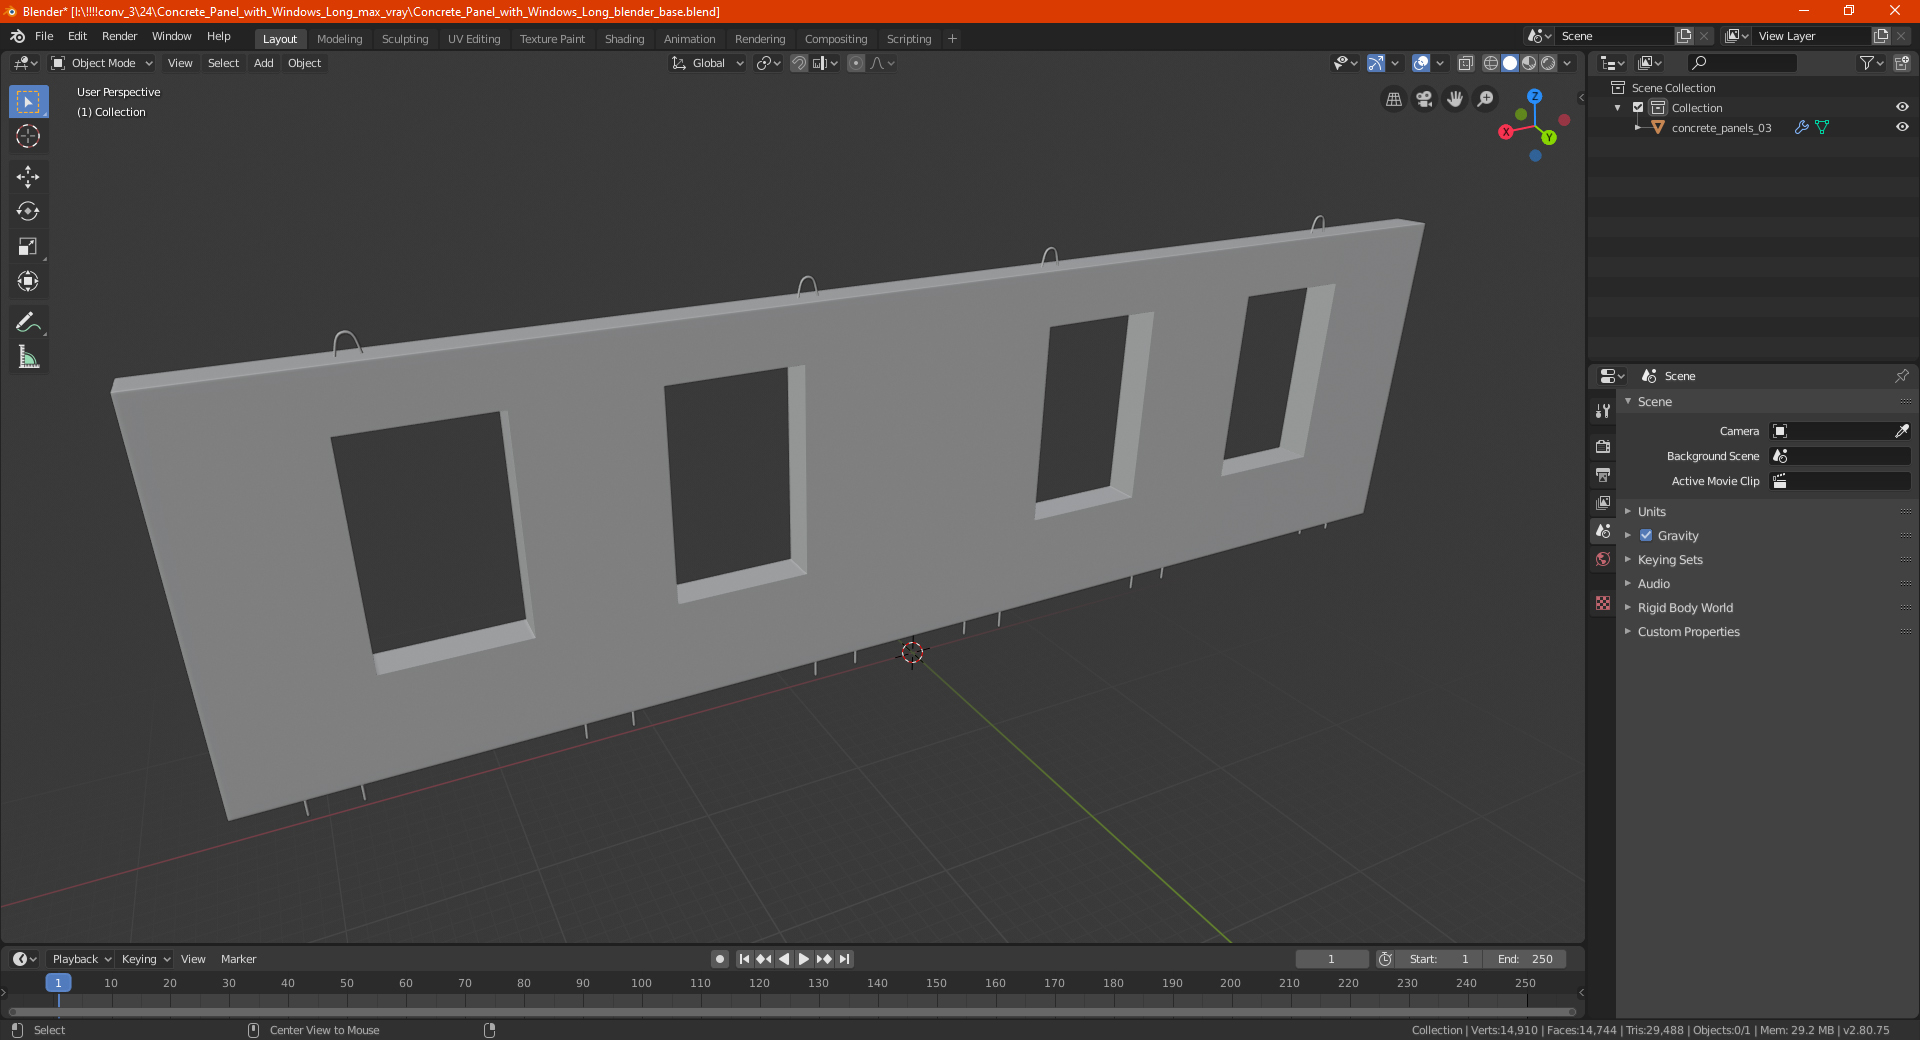Choose the Scale tool
The image size is (1920, 1040).
click(28, 246)
